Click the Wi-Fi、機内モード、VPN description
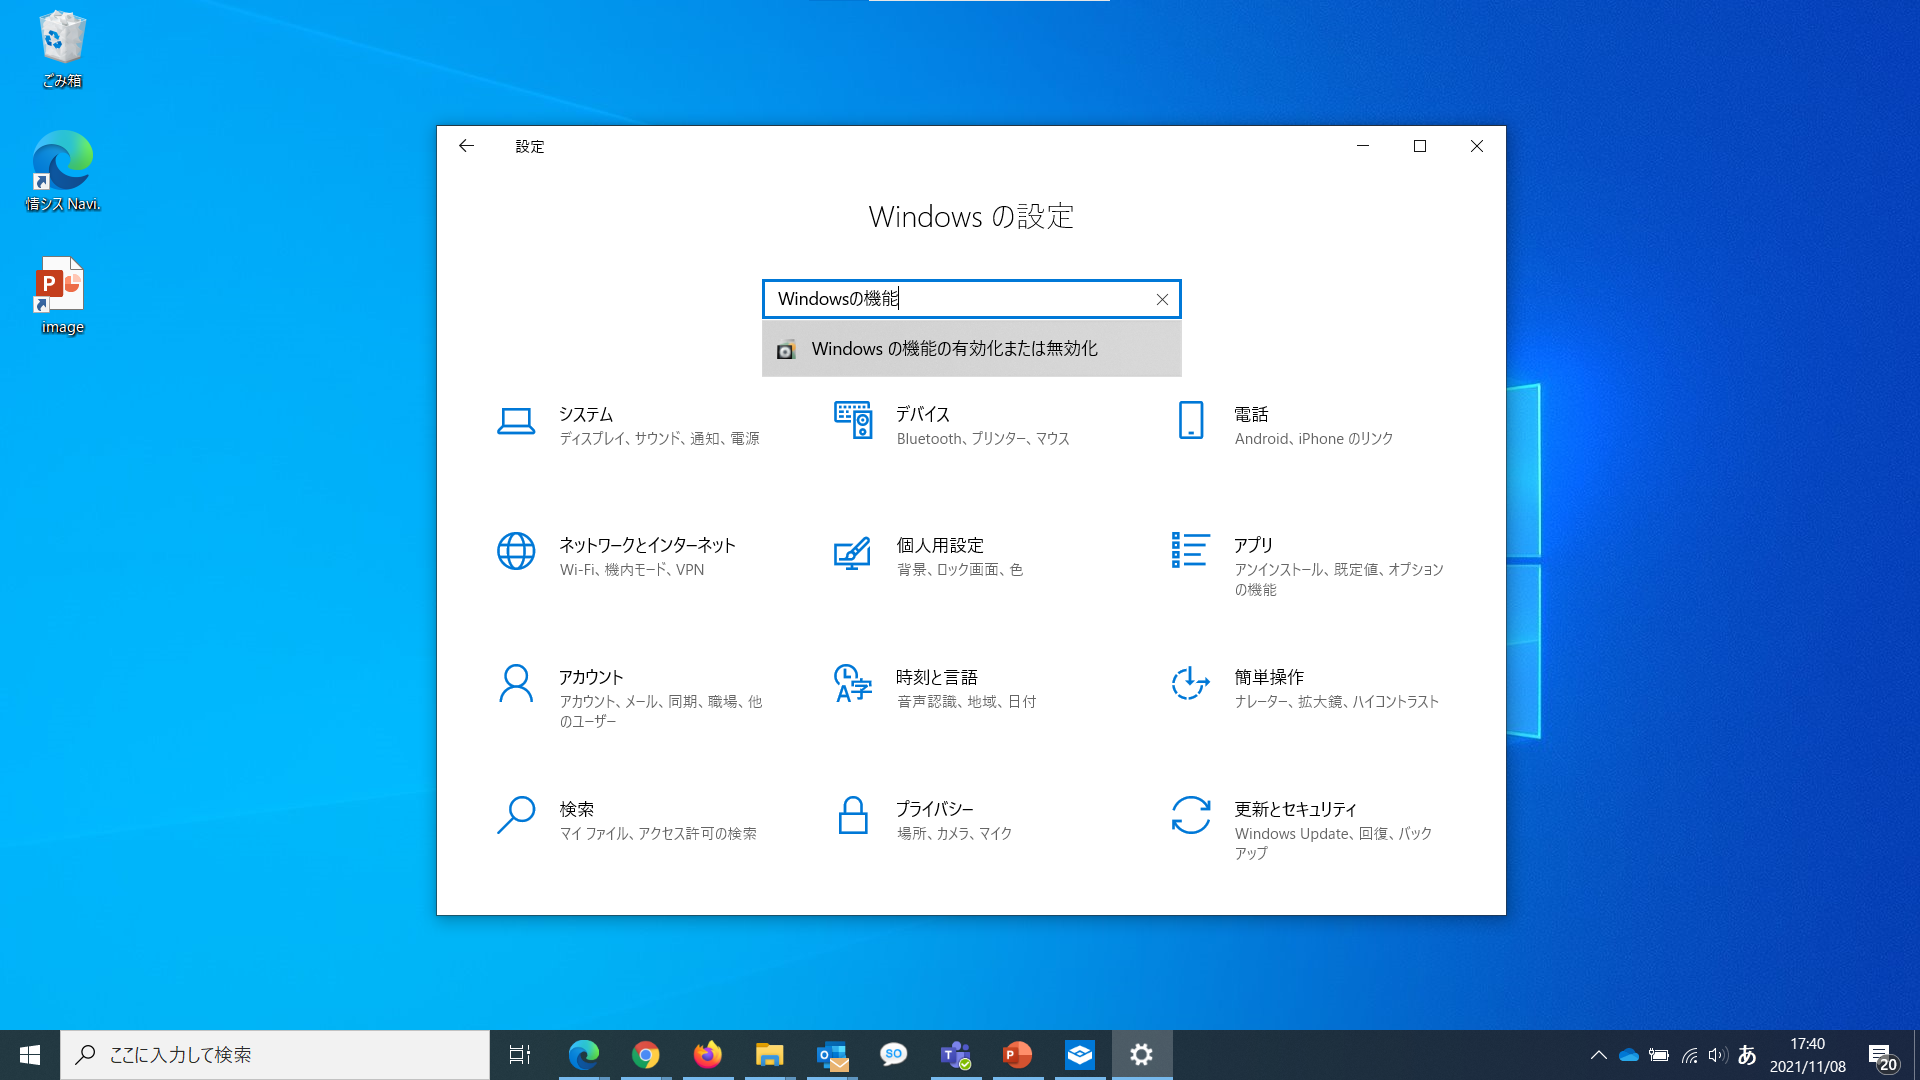This screenshot has height=1080, width=1920. (x=632, y=570)
